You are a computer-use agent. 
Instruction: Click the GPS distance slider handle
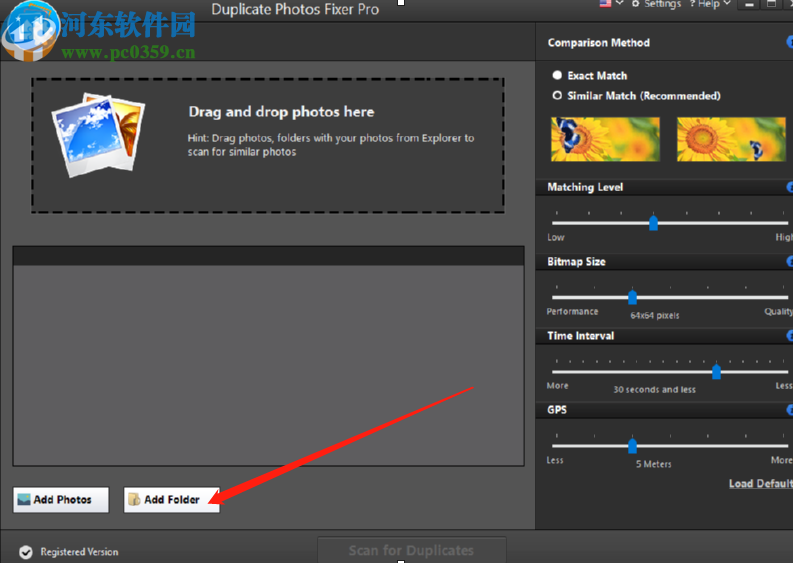coord(632,446)
